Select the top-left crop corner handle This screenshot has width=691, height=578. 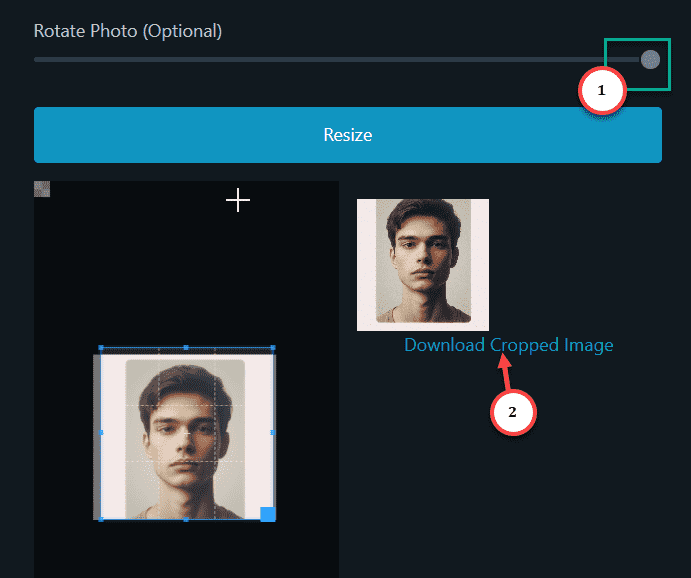101,348
